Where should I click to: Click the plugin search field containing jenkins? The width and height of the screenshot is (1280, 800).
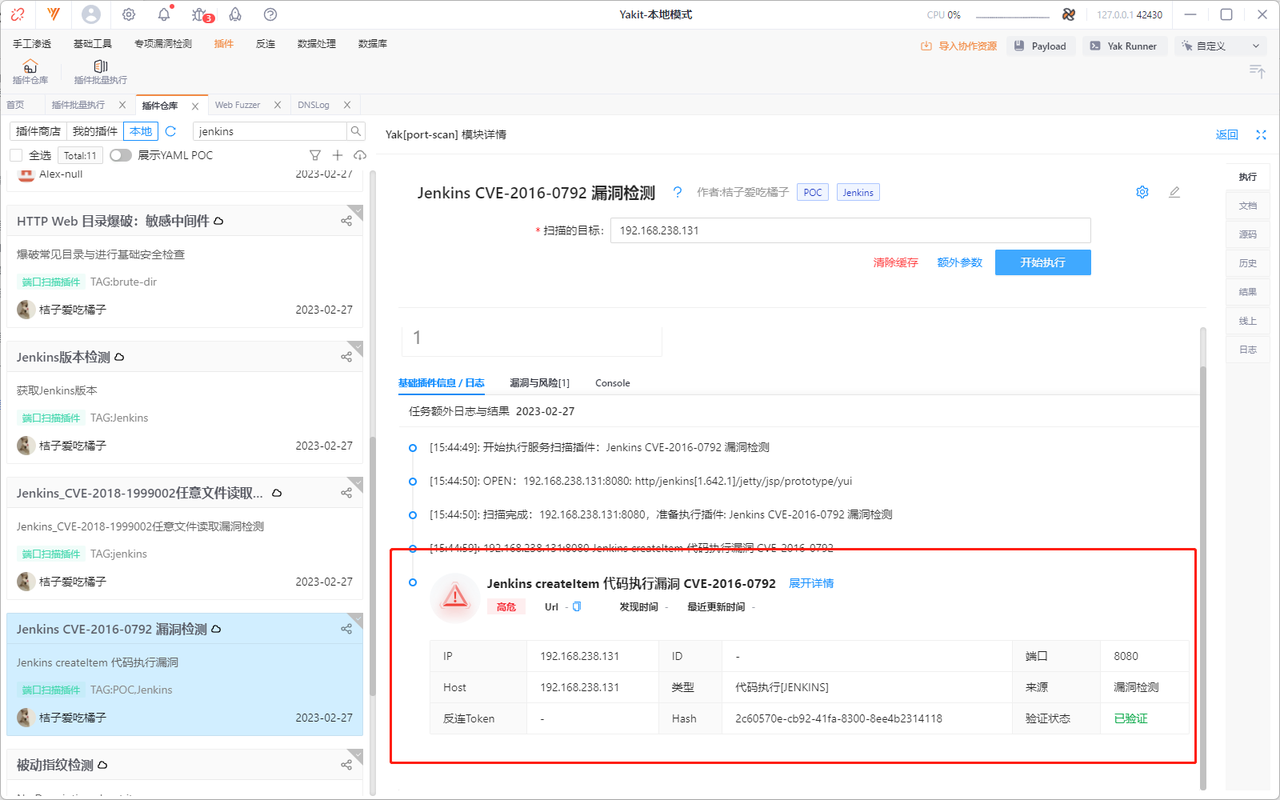click(x=270, y=131)
